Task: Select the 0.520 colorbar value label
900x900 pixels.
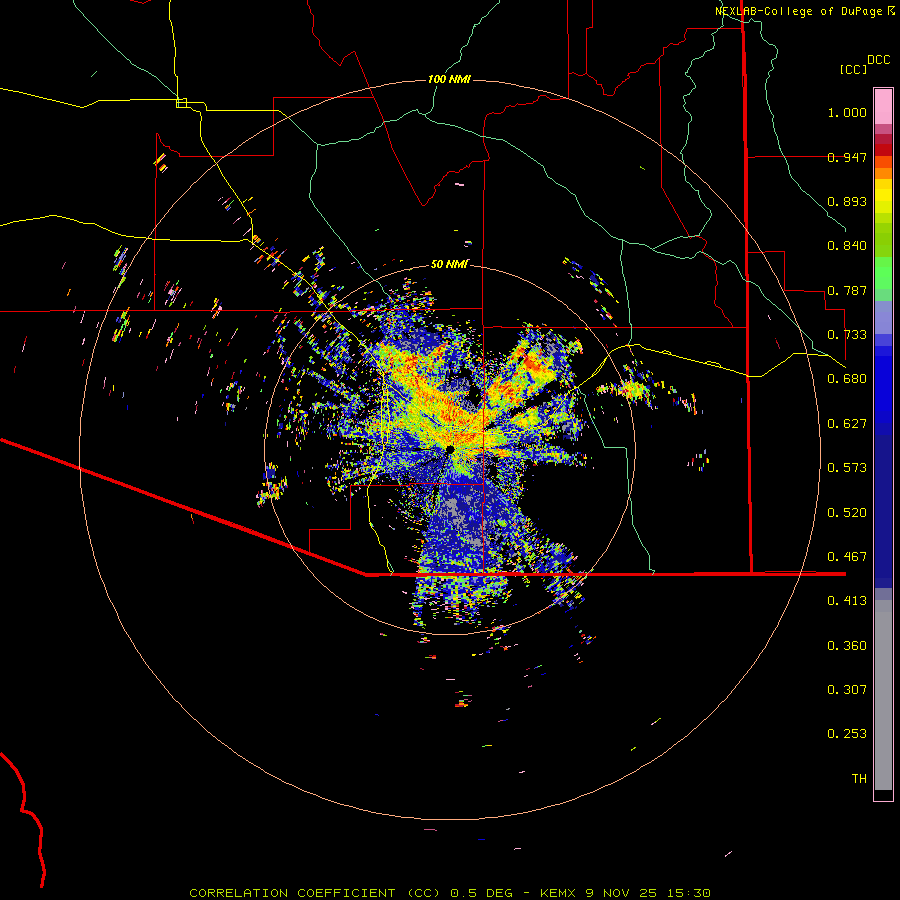Action: point(847,513)
